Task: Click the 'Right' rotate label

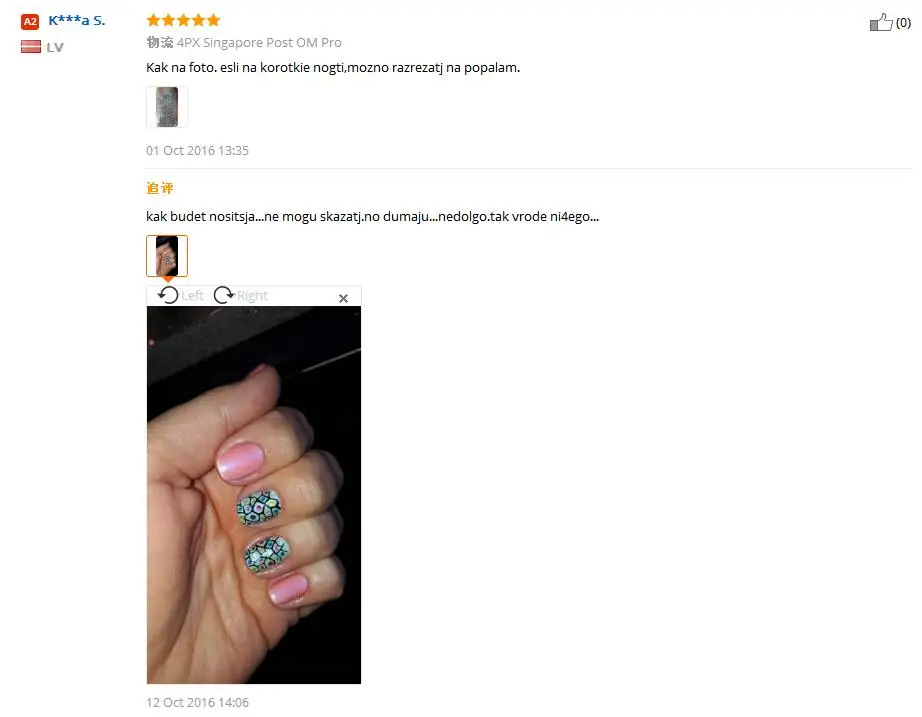Action: click(252, 295)
